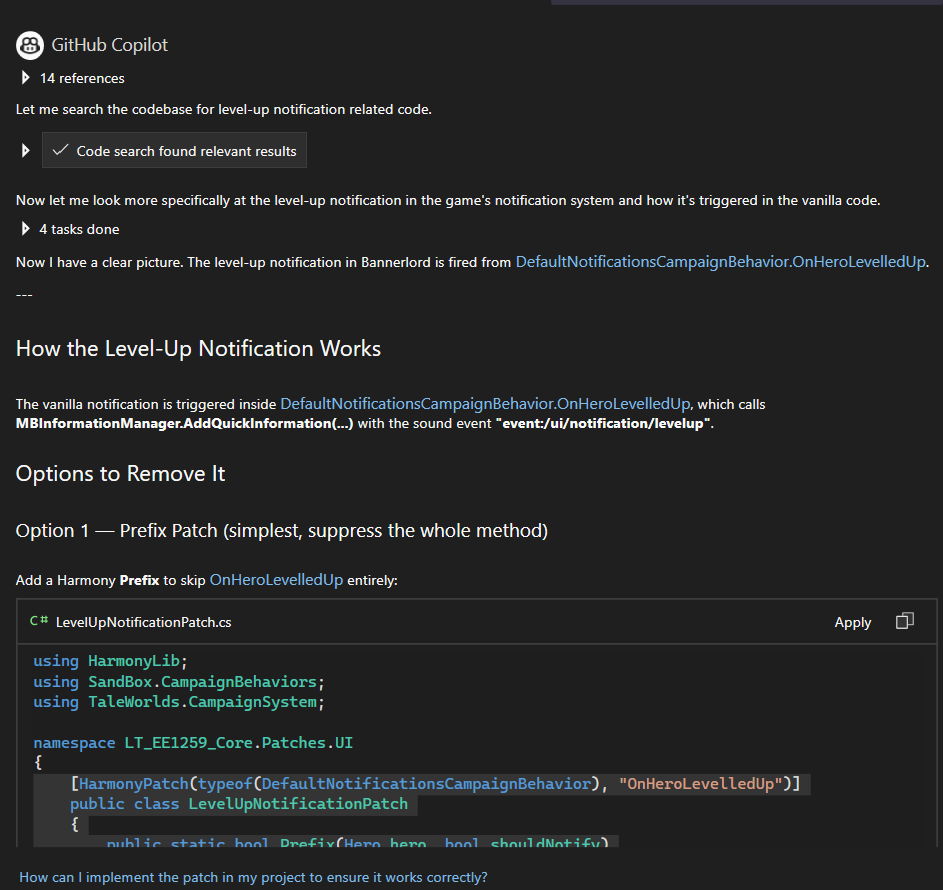The width and height of the screenshot is (943, 890).
Task: Click the 'using HarmonyLib;' code line
Action: click(110, 661)
